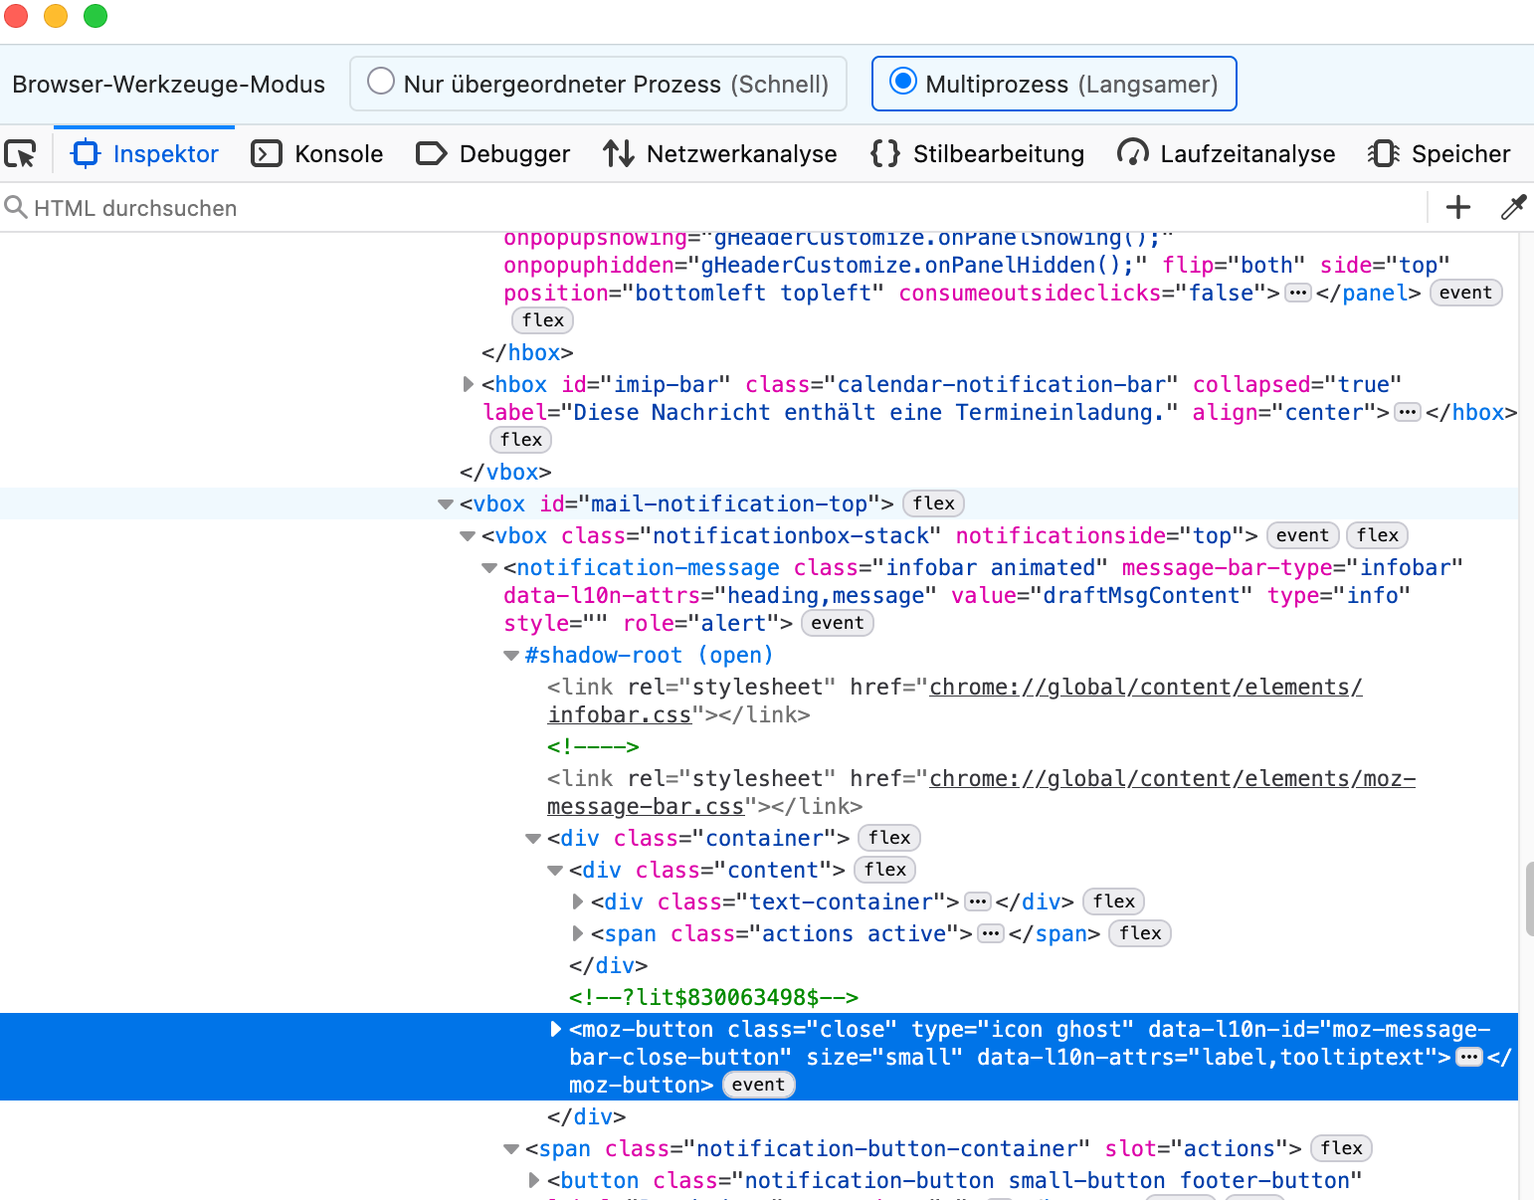Open Netzwerkanalyse via its arrows icon
Viewport: 1534px width, 1200px height.
(618, 154)
